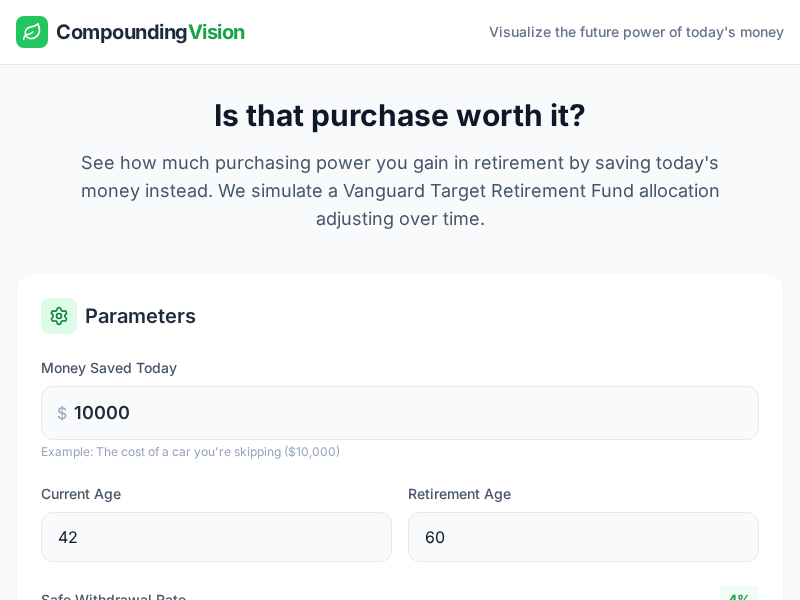This screenshot has width=800, height=600.
Task: Click the dollar sign prefix in the money input
Action: (x=62, y=413)
